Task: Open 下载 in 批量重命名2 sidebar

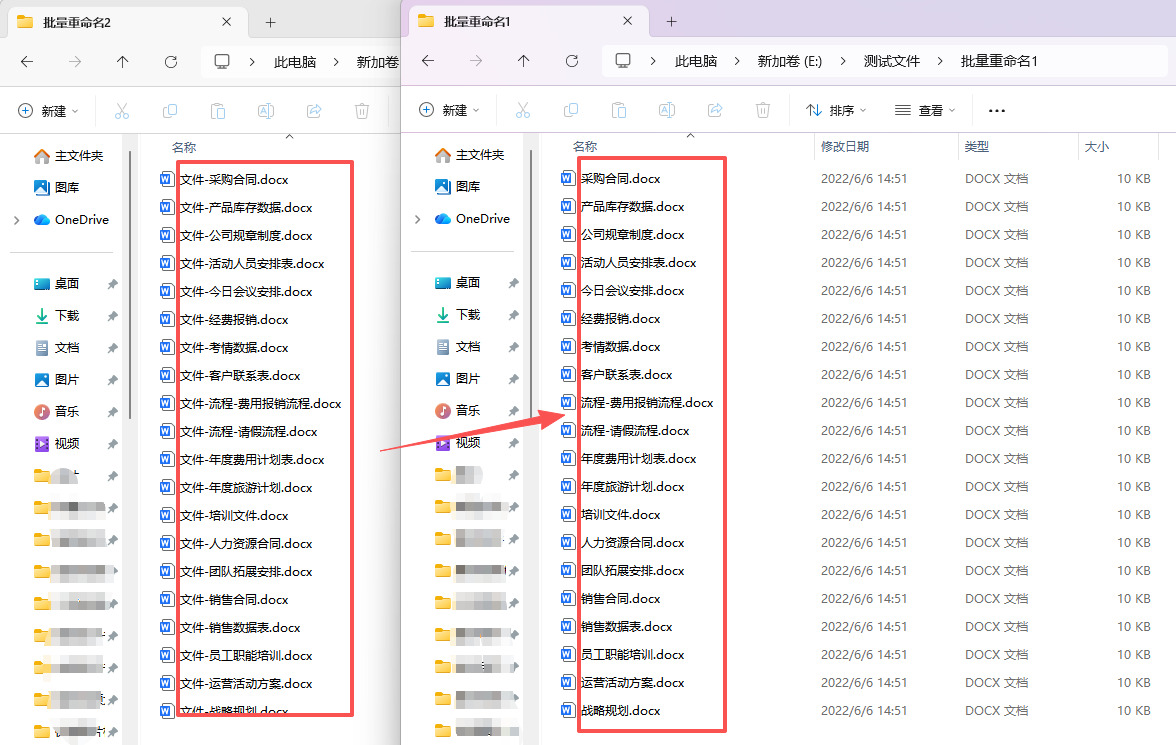Action: click(x=56, y=315)
